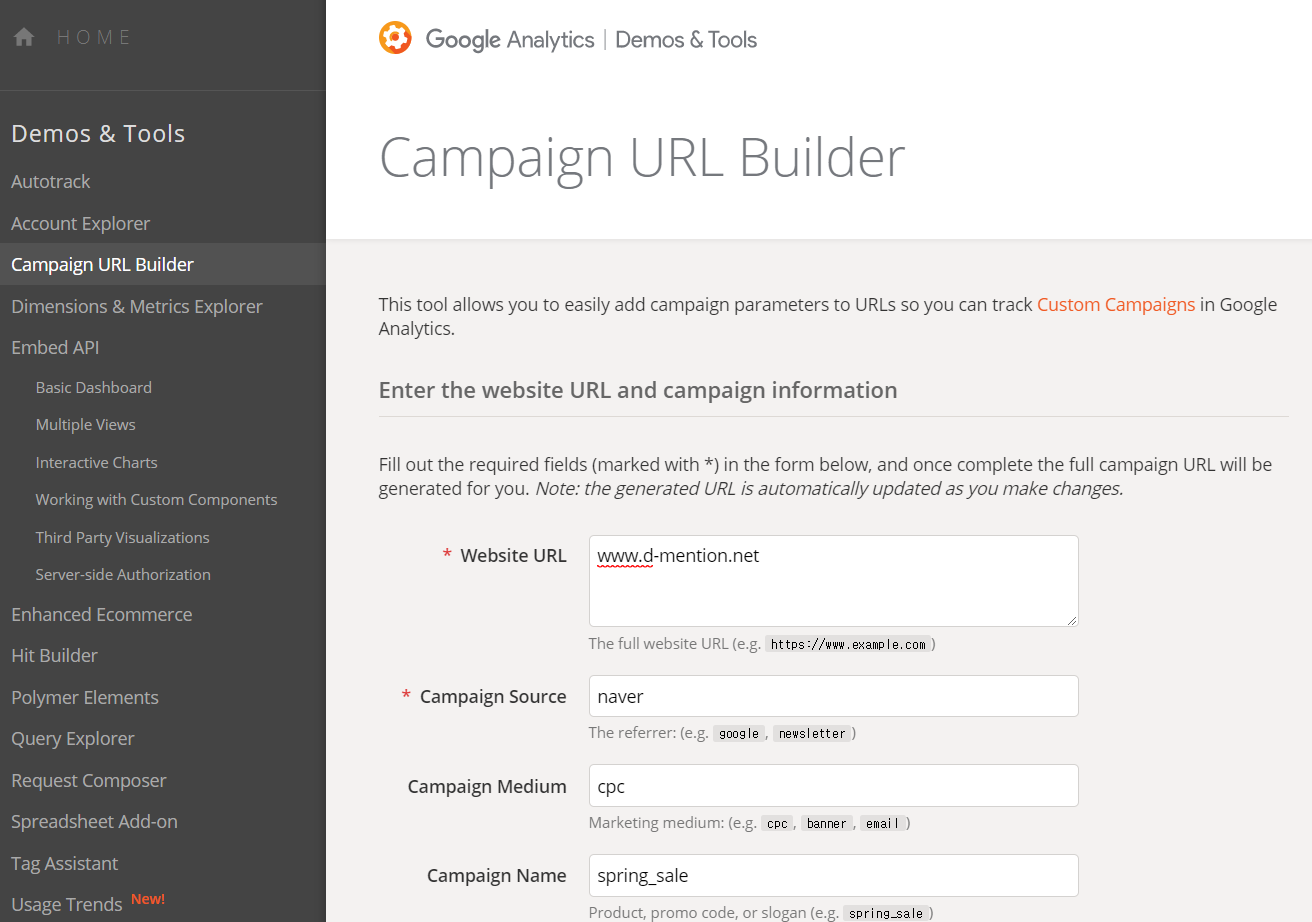Open Multiple Views sub-item
The height and width of the screenshot is (922, 1312).
(86, 424)
